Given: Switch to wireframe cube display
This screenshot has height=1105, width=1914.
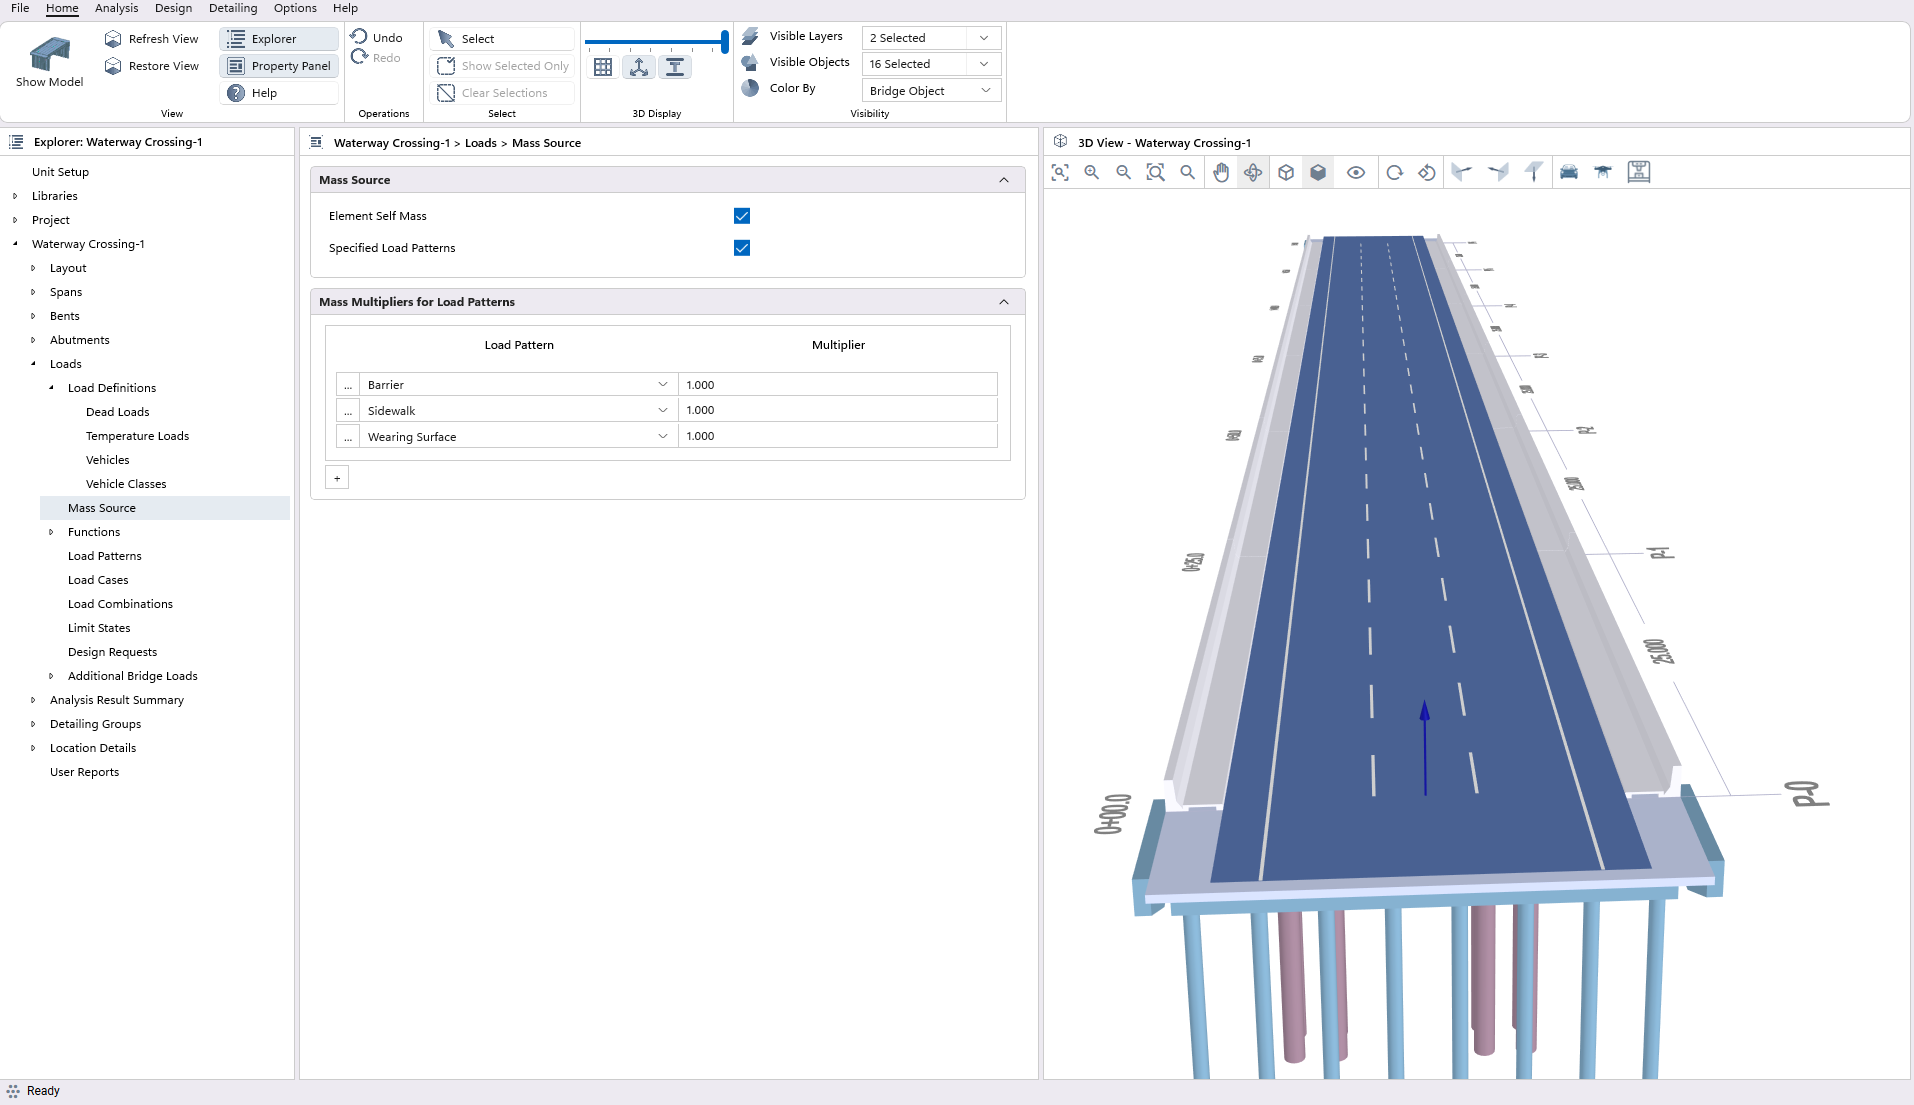Looking at the screenshot, I should [1286, 172].
